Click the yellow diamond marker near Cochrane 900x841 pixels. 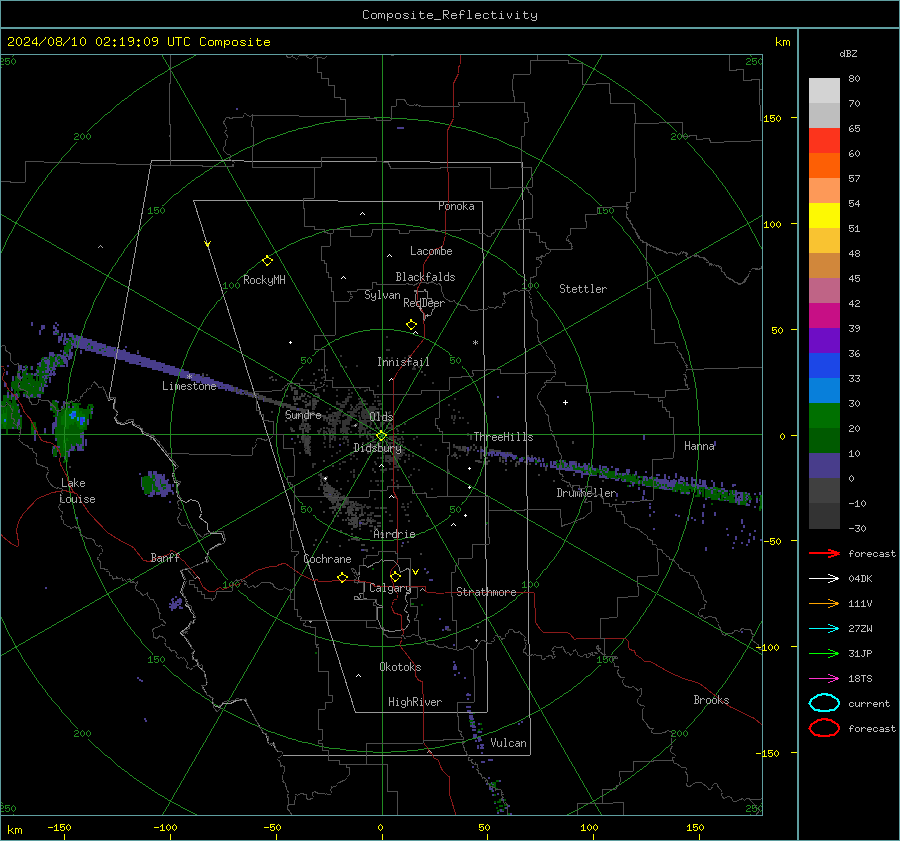(343, 577)
